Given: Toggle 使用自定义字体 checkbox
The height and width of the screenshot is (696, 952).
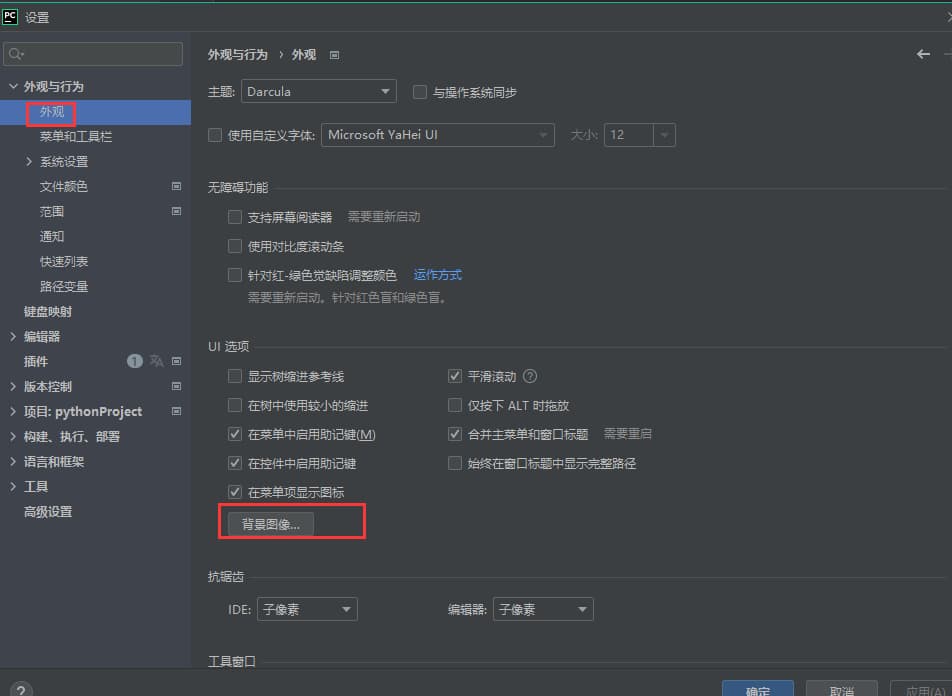Looking at the screenshot, I should pyautogui.click(x=215, y=135).
